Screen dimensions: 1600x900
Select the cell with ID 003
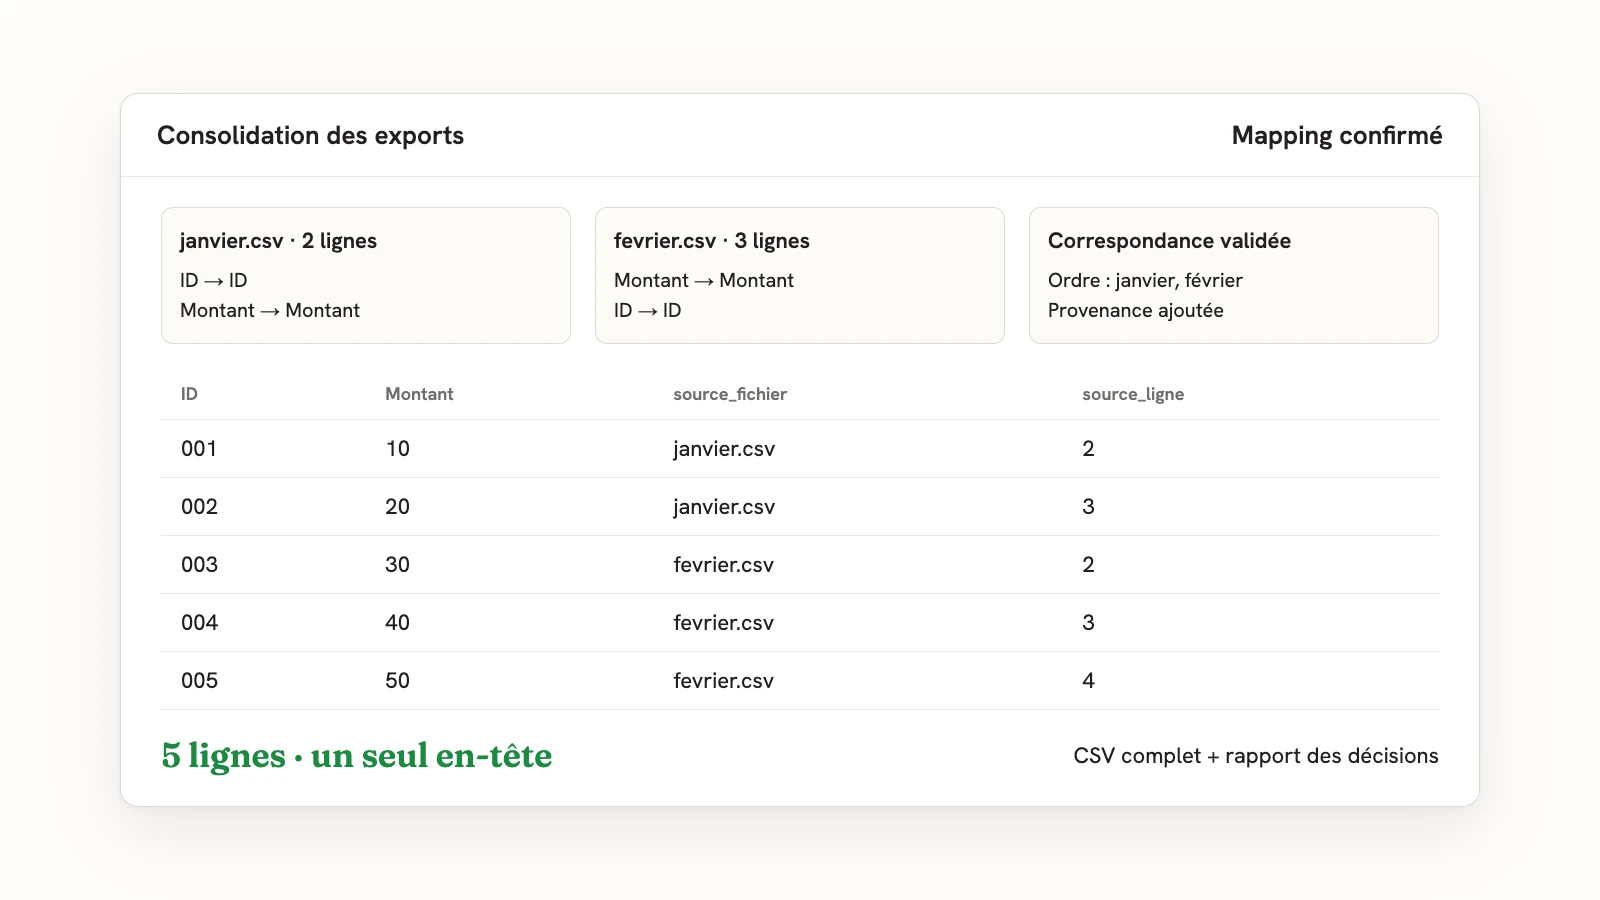coord(199,565)
